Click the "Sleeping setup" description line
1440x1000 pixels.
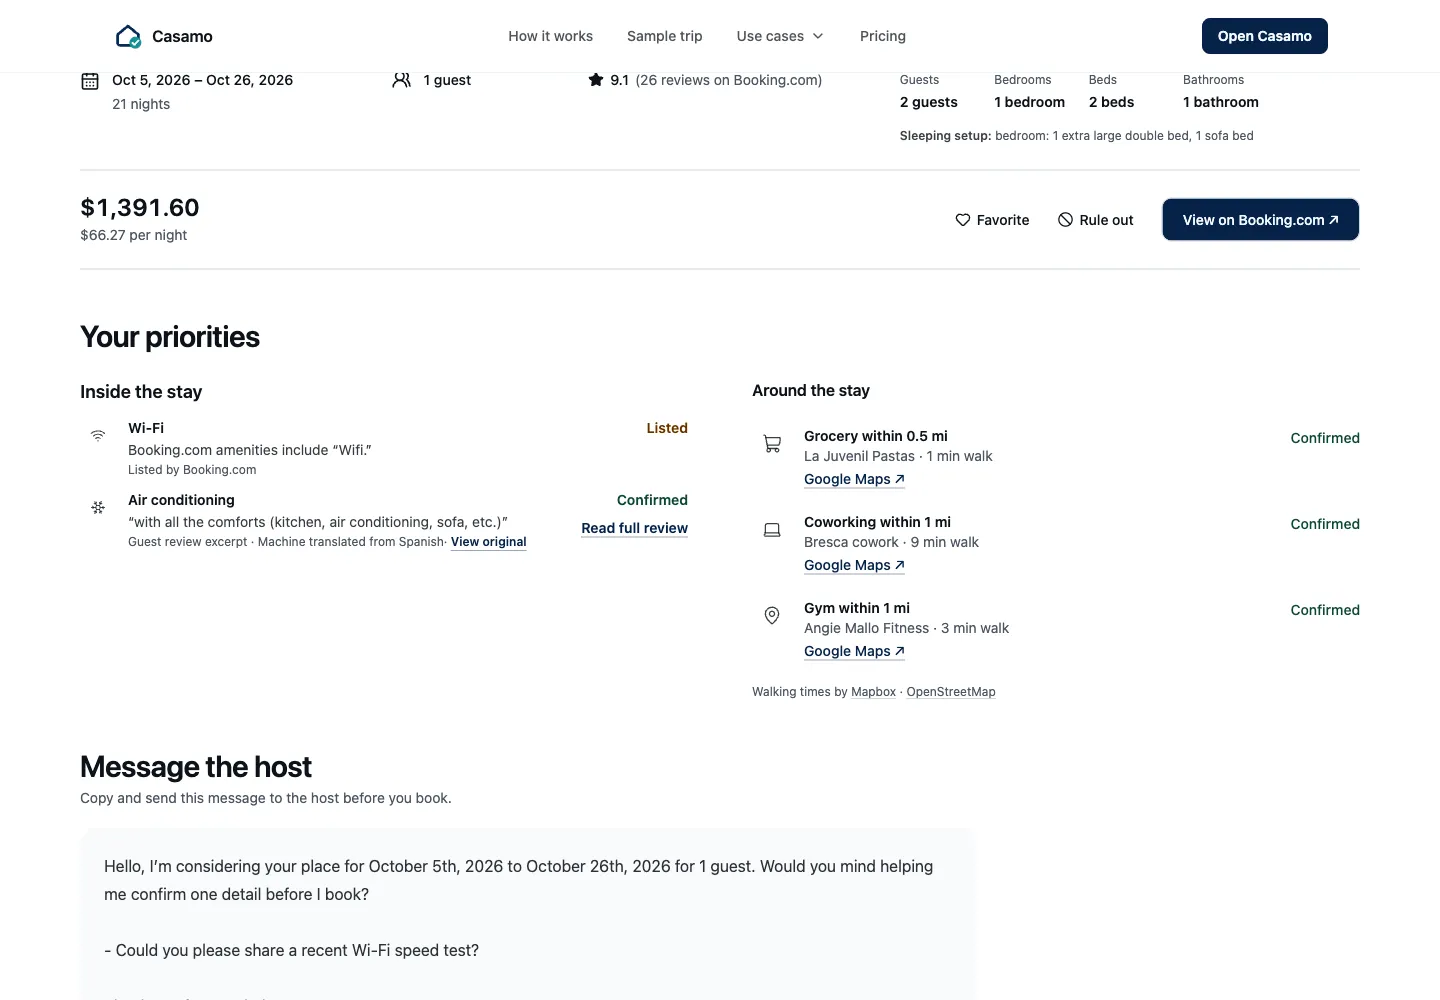coord(1076,136)
